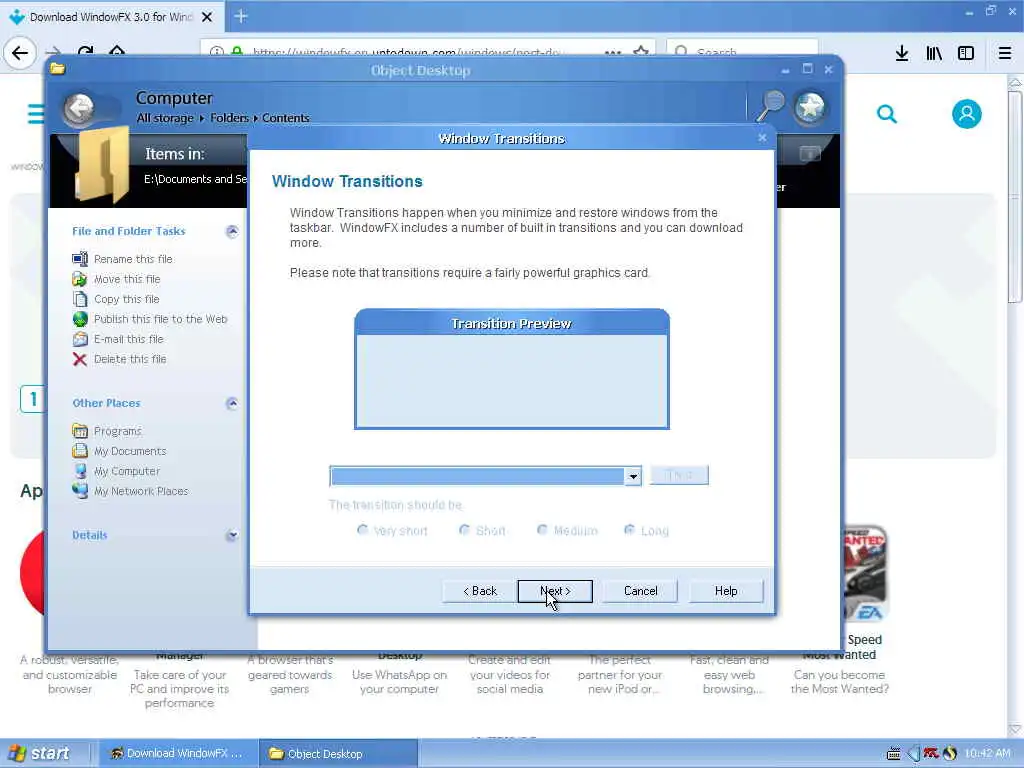Click the browser back arrow button
This screenshot has height=768, width=1024.
(x=20, y=52)
